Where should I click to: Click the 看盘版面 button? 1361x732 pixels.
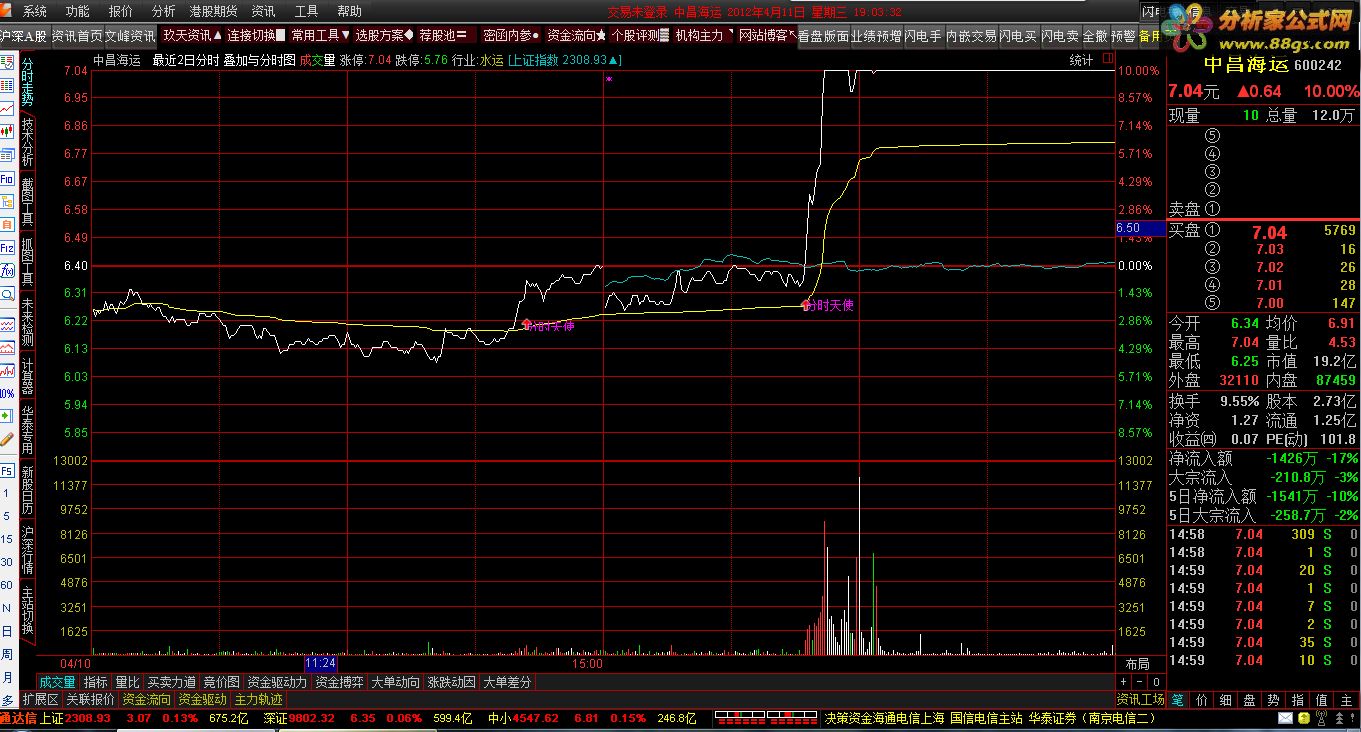(x=824, y=36)
